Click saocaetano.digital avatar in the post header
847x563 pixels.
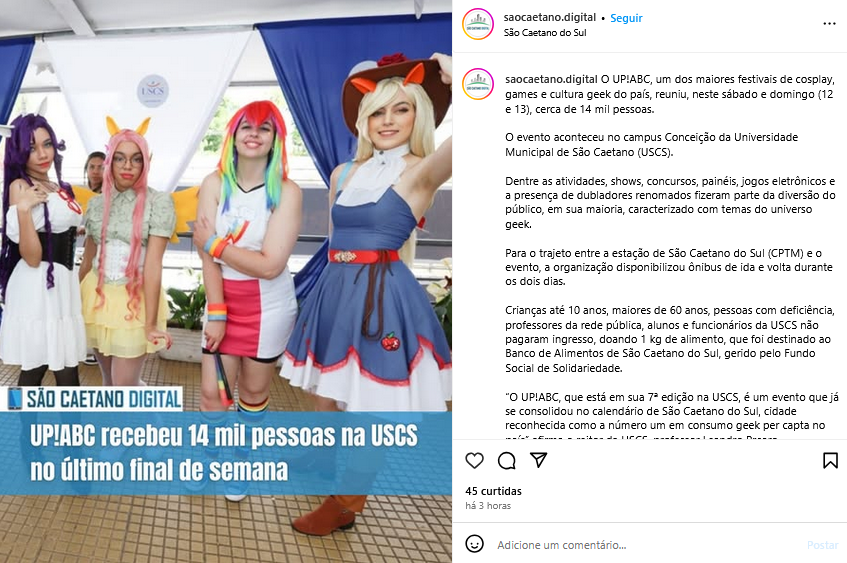tap(478, 24)
